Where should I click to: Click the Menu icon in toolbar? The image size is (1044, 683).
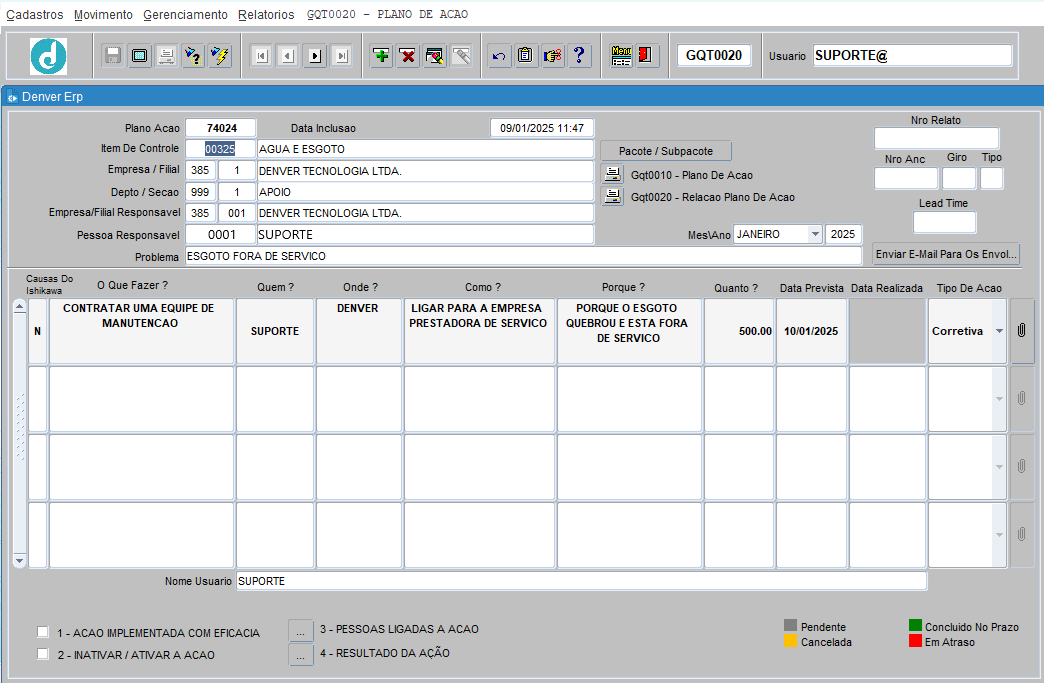click(x=621, y=56)
